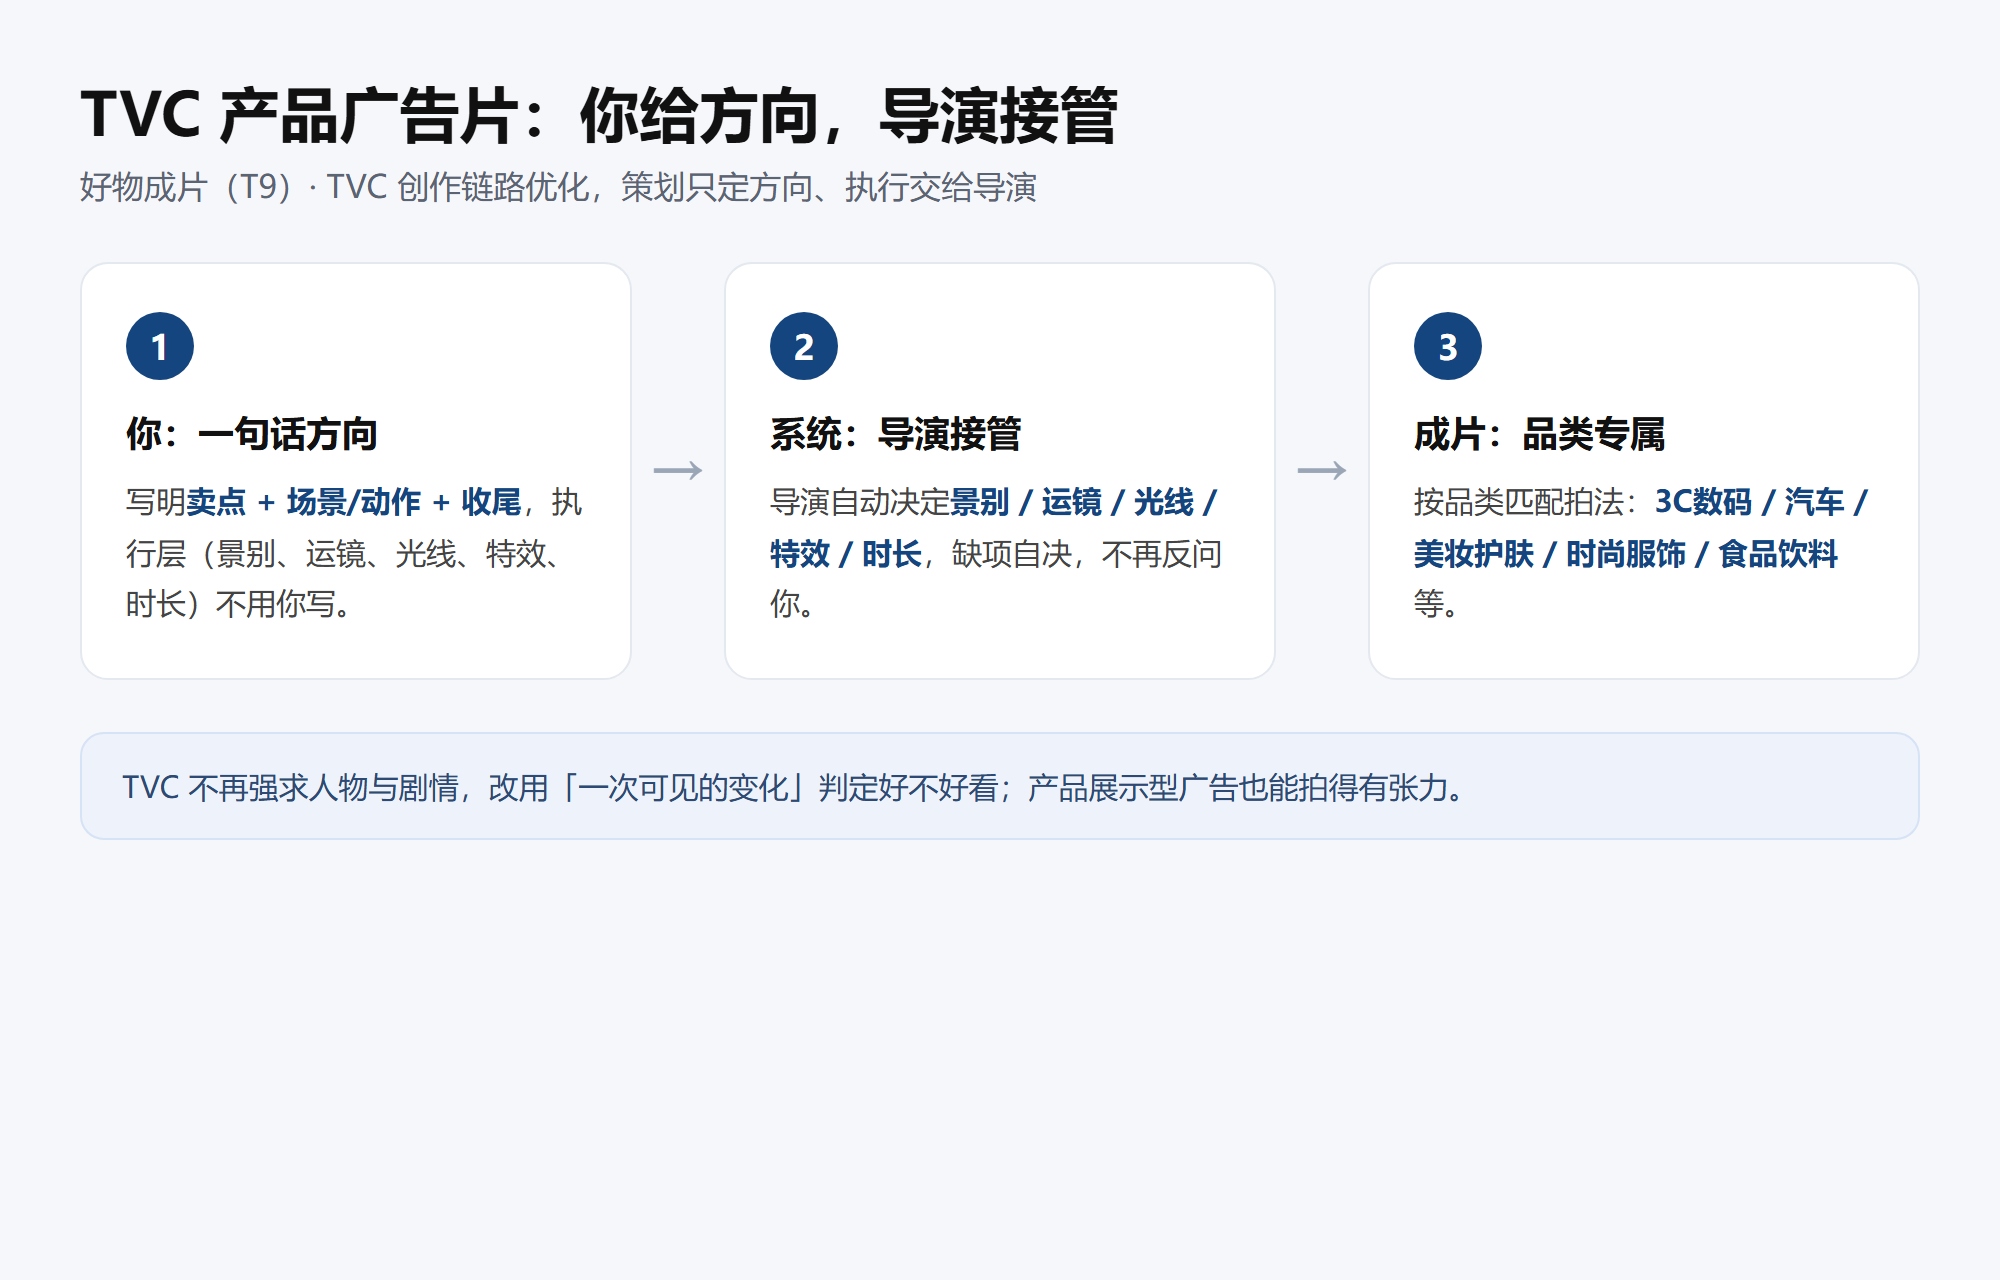Select the heading 你：一句话方向

[x=252, y=434]
